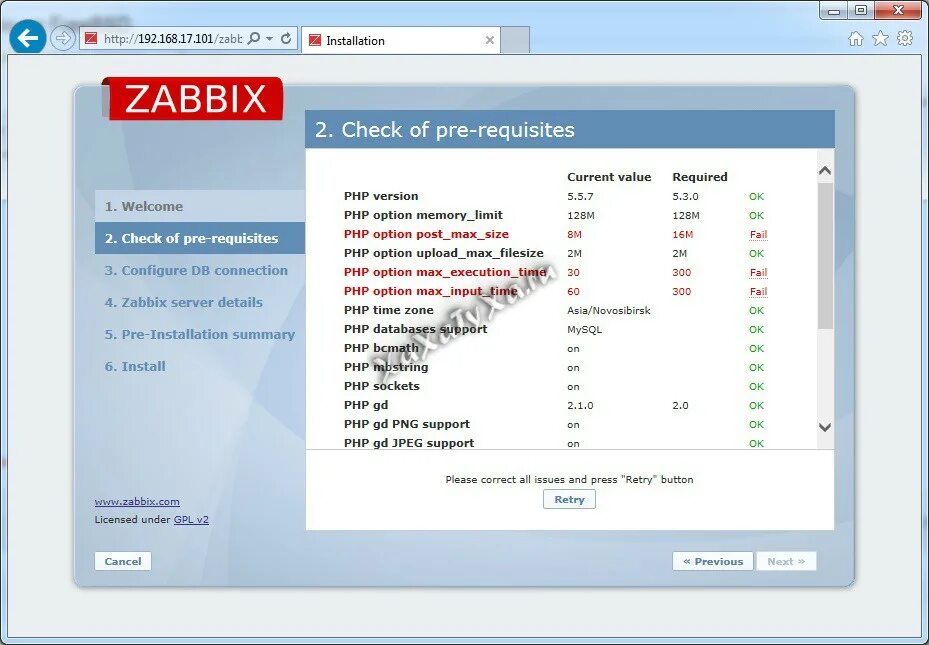Viewport: 929px width, 645px height.
Task: Click 'PHP option memory_limit' label
Action: coord(423,215)
